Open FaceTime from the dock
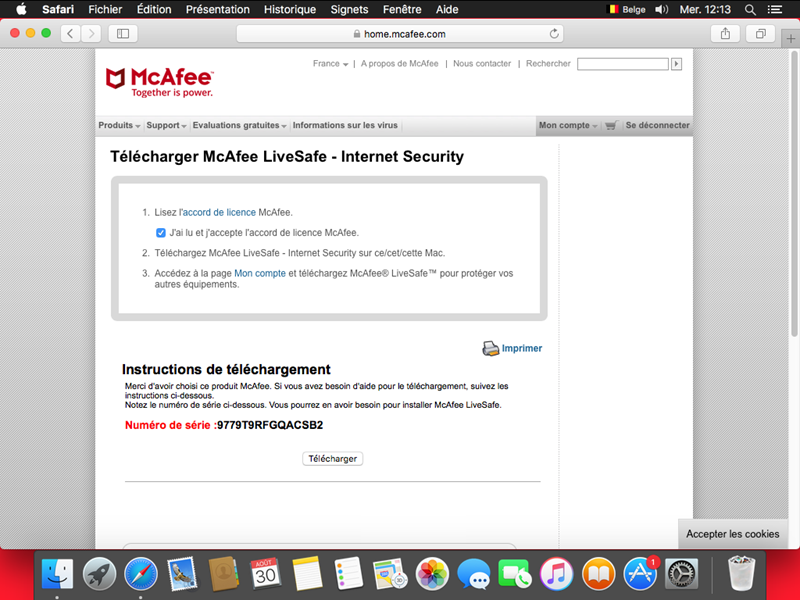 point(515,574)
